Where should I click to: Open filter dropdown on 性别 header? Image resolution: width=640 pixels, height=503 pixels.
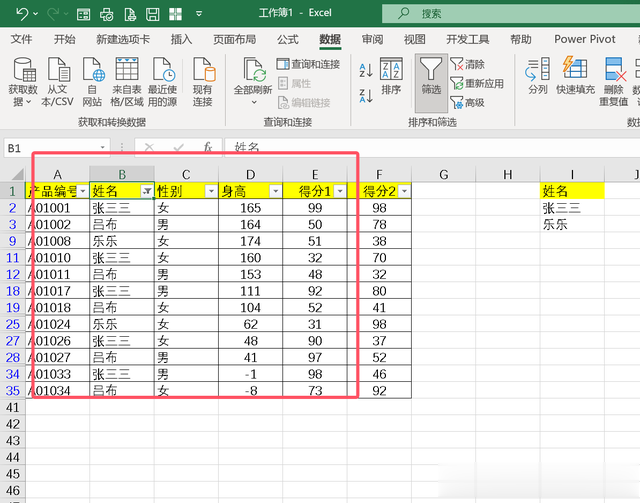(x=211, y=191)
